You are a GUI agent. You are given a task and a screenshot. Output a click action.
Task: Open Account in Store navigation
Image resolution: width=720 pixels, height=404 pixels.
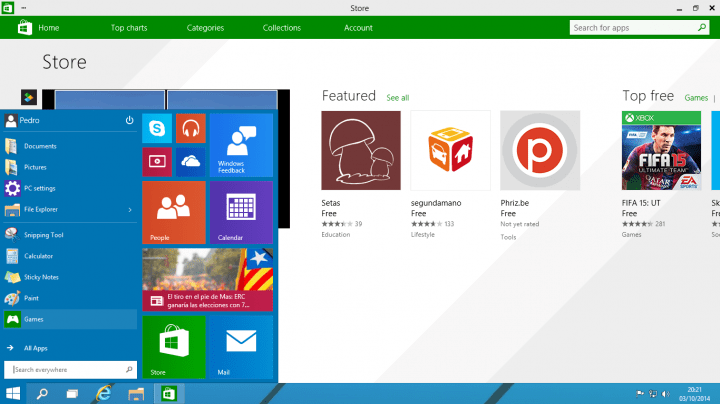click(358, 28)
